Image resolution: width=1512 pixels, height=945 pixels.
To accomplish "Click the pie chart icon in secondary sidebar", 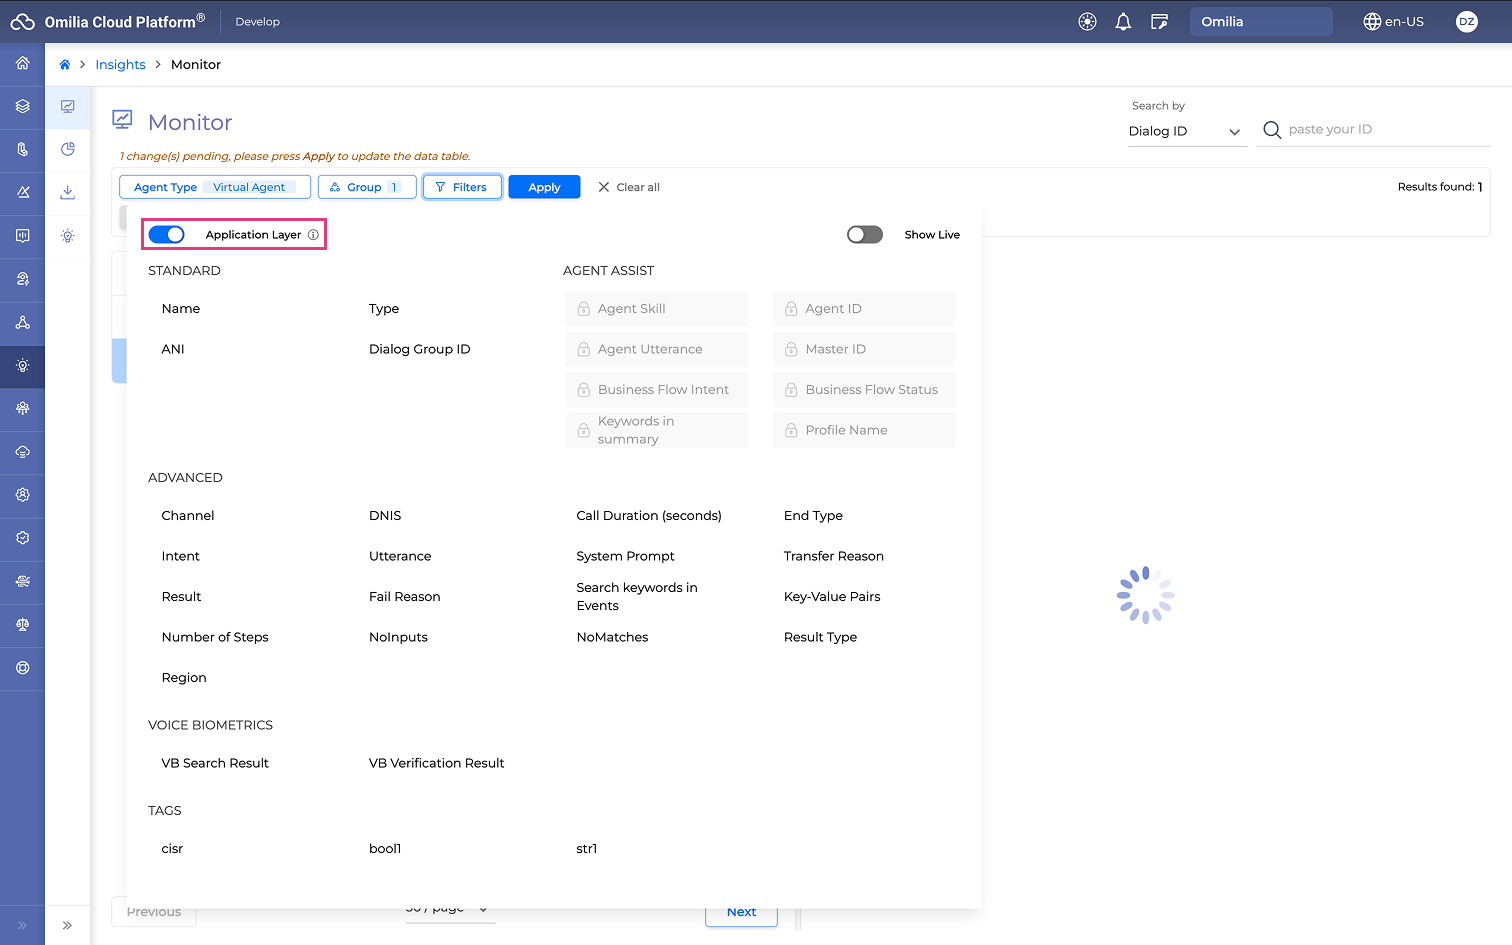I will coord(68,149).
